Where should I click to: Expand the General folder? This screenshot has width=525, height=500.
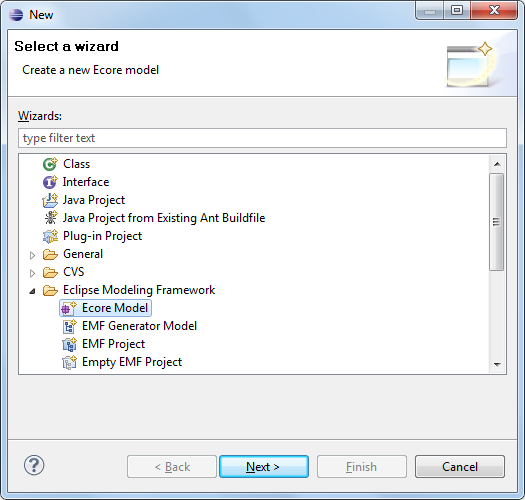pyautogui.click(x=32, y=255)
